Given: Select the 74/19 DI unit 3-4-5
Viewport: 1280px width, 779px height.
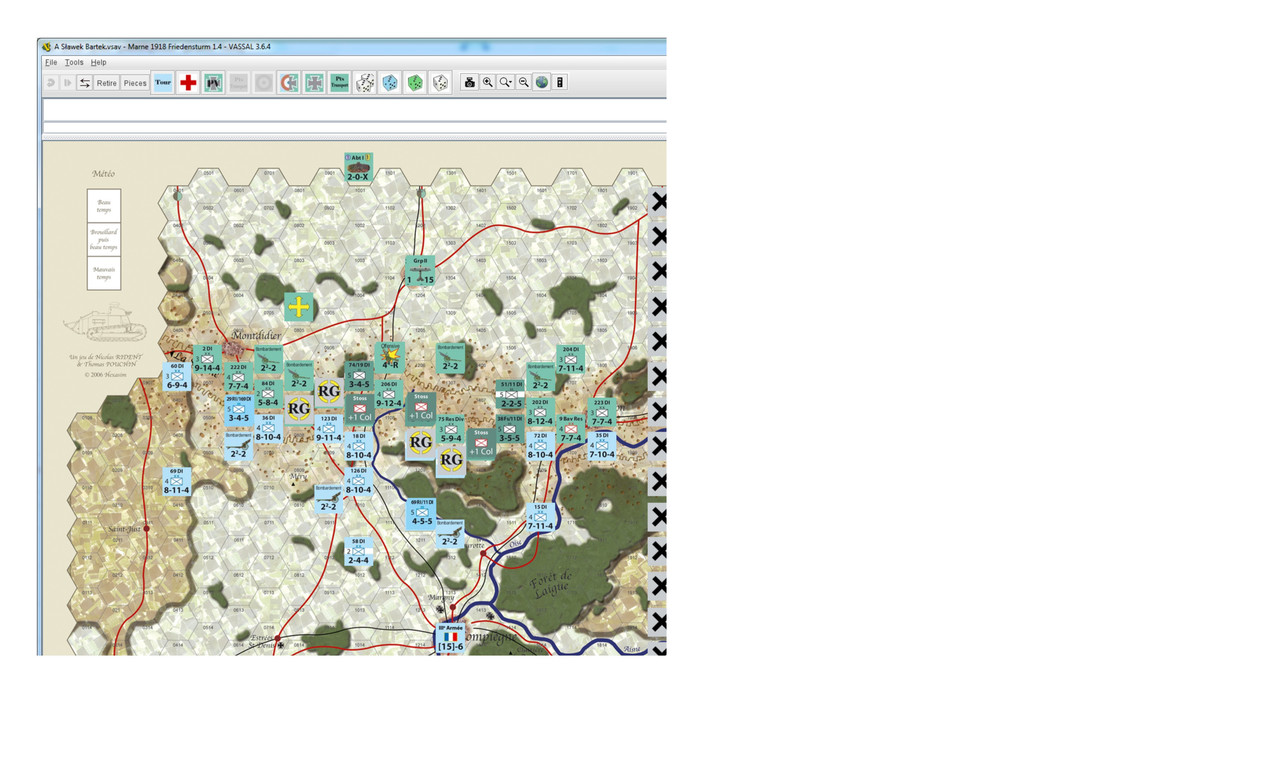Looking at the screenshot, I should coord(359,376).
